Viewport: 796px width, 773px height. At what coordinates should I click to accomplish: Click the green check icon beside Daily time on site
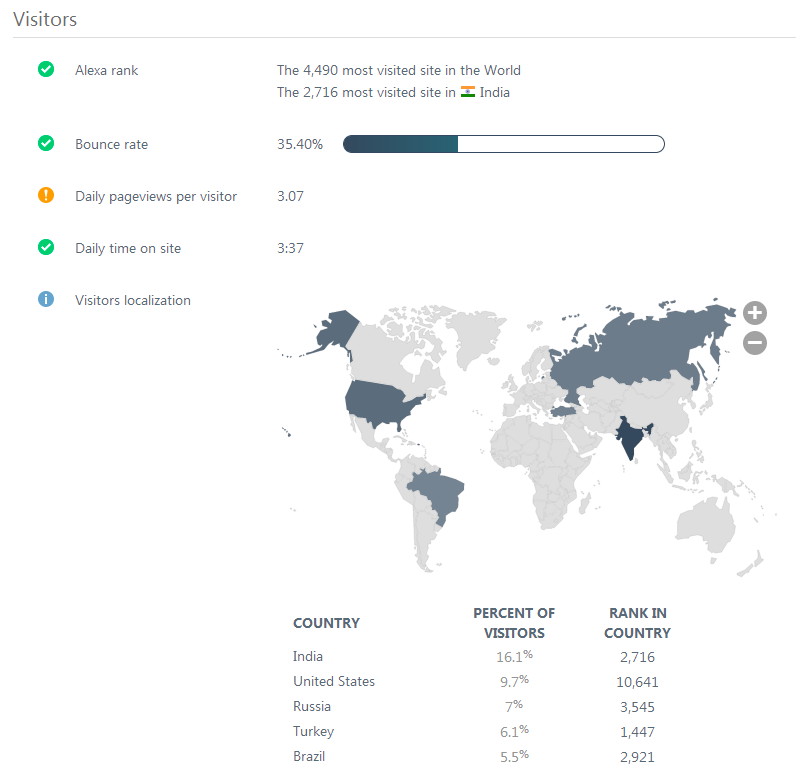[x=46, y=248]
